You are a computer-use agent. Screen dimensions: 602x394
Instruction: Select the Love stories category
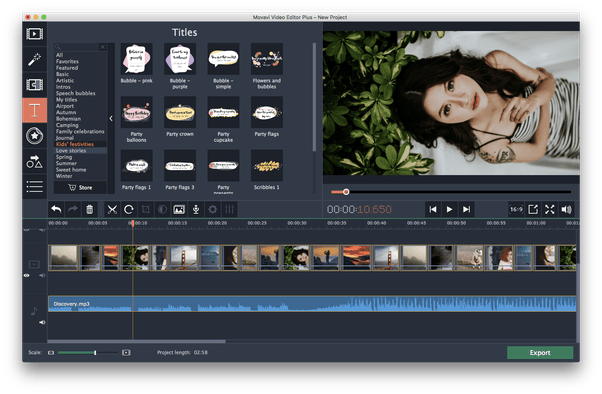(71, 151)
